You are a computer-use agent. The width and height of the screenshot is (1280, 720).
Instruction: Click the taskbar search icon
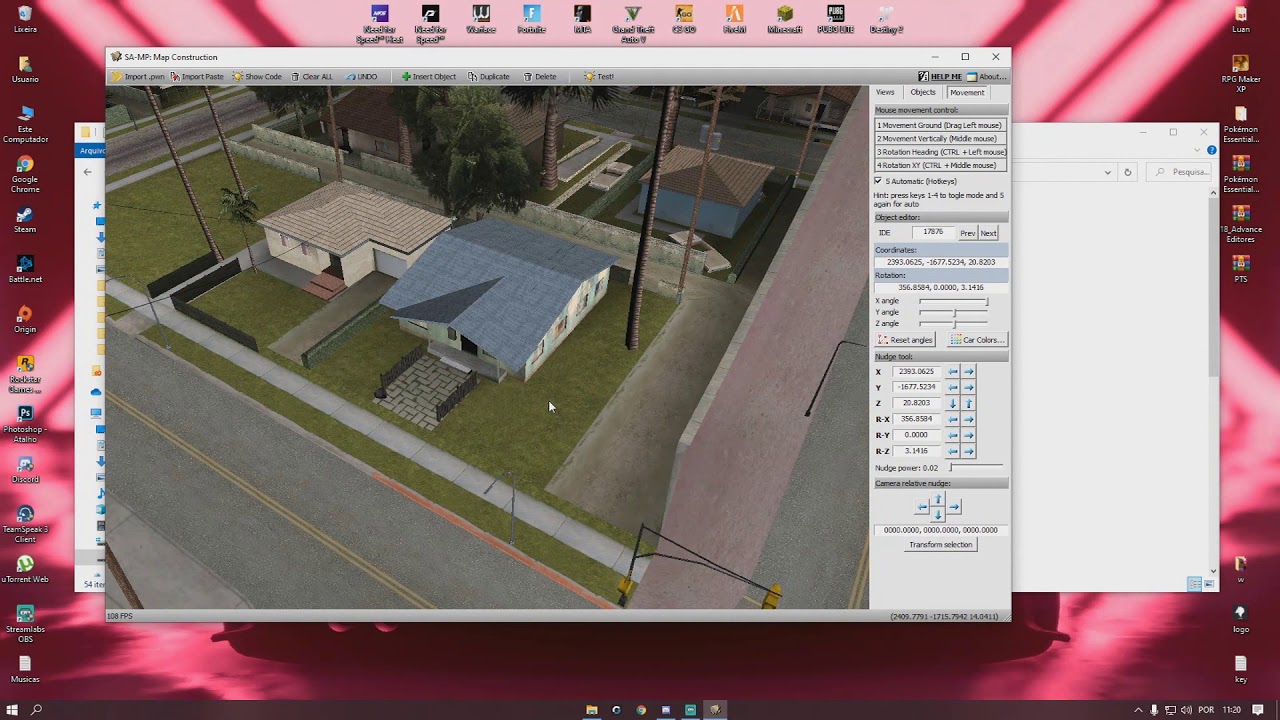[x=37, y=710]
